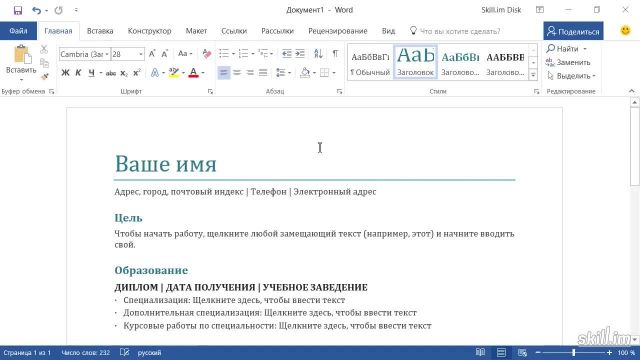Image resolution: width=640 pixels, height=360 pixels.
Task: Increase the paragraph indent
Action: (x=300, y=53)
